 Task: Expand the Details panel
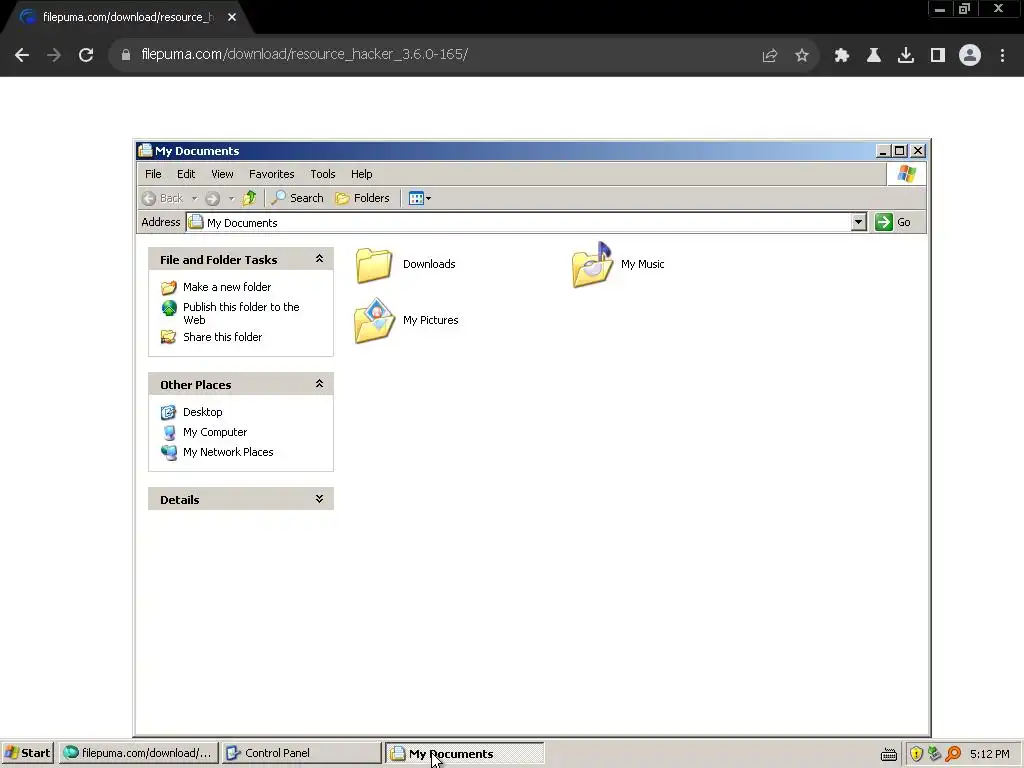click(319, 498)
